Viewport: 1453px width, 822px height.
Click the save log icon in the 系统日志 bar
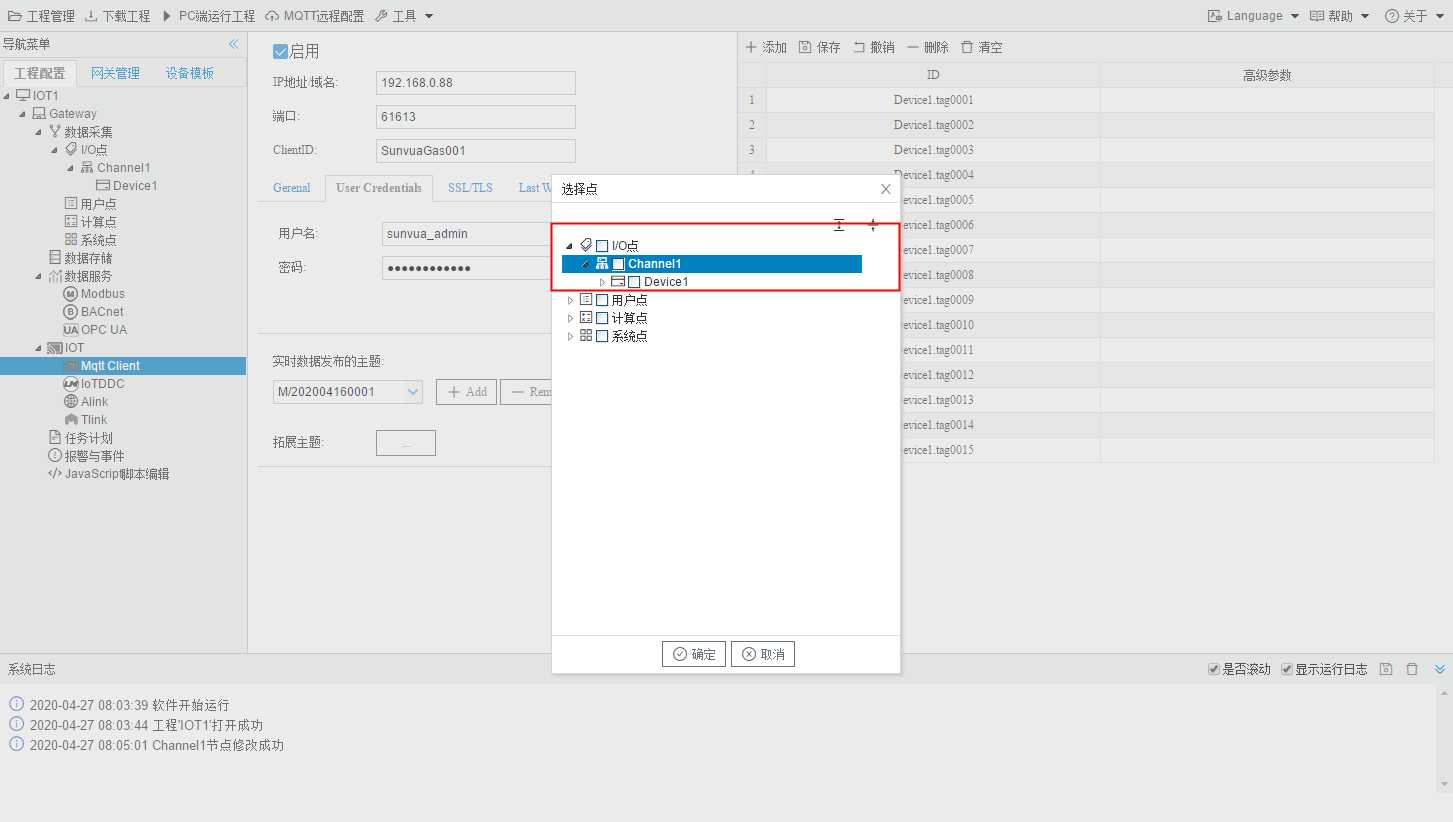tap(1386, 669)
